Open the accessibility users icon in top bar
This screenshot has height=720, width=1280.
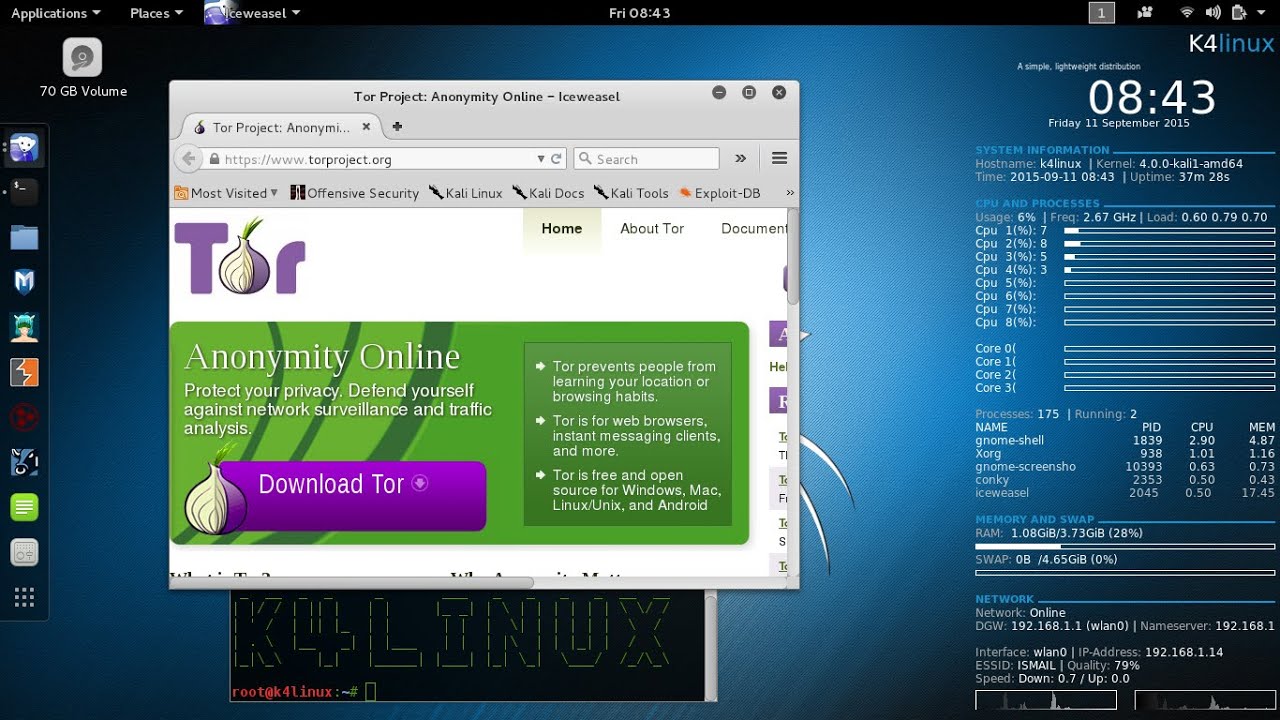pyautogui.click(x=1145, y=13)
